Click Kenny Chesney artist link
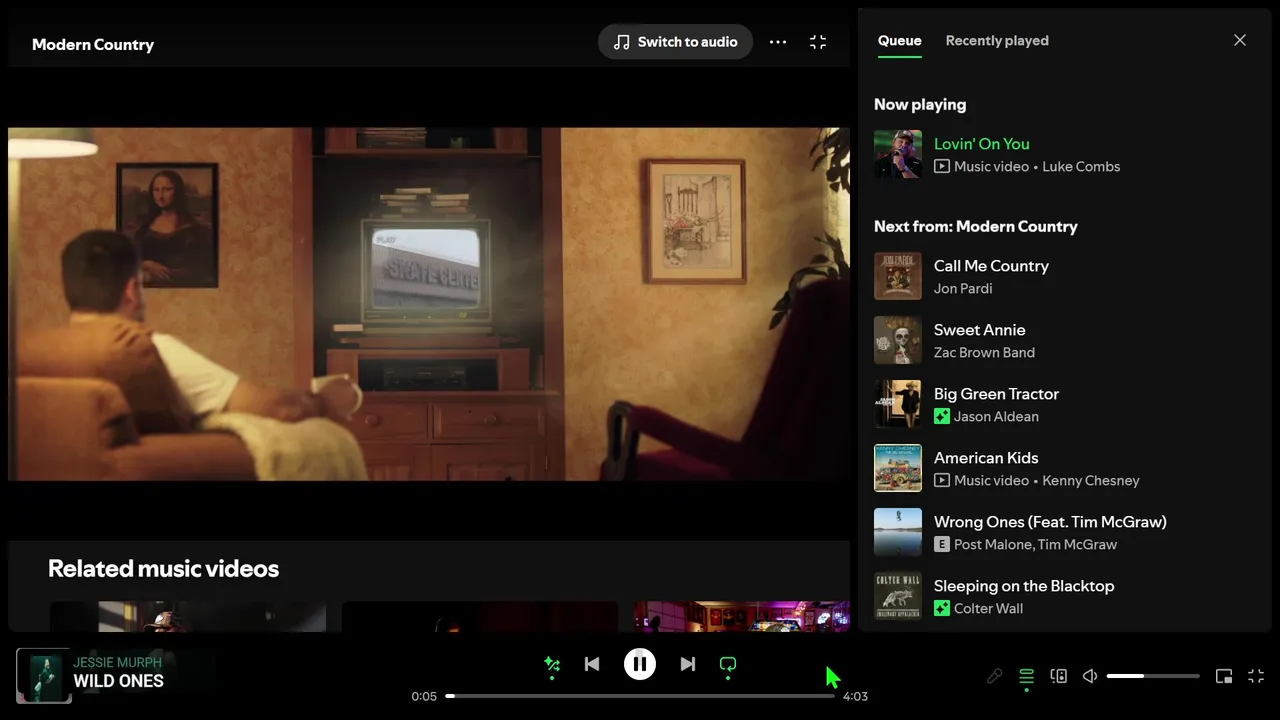The width and height of the screenshot is (1280, 720). (1091, 481)
